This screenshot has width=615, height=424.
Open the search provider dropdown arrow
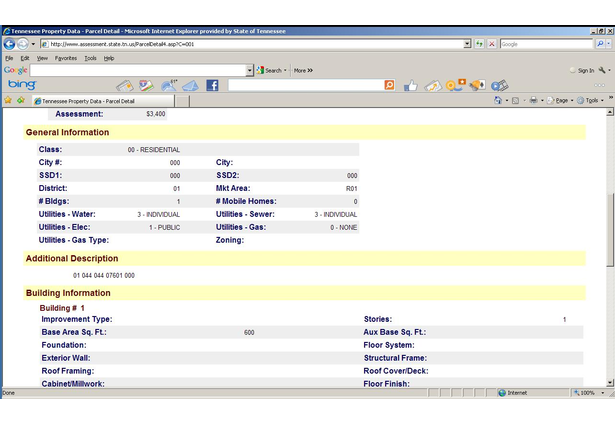point(609,44)
